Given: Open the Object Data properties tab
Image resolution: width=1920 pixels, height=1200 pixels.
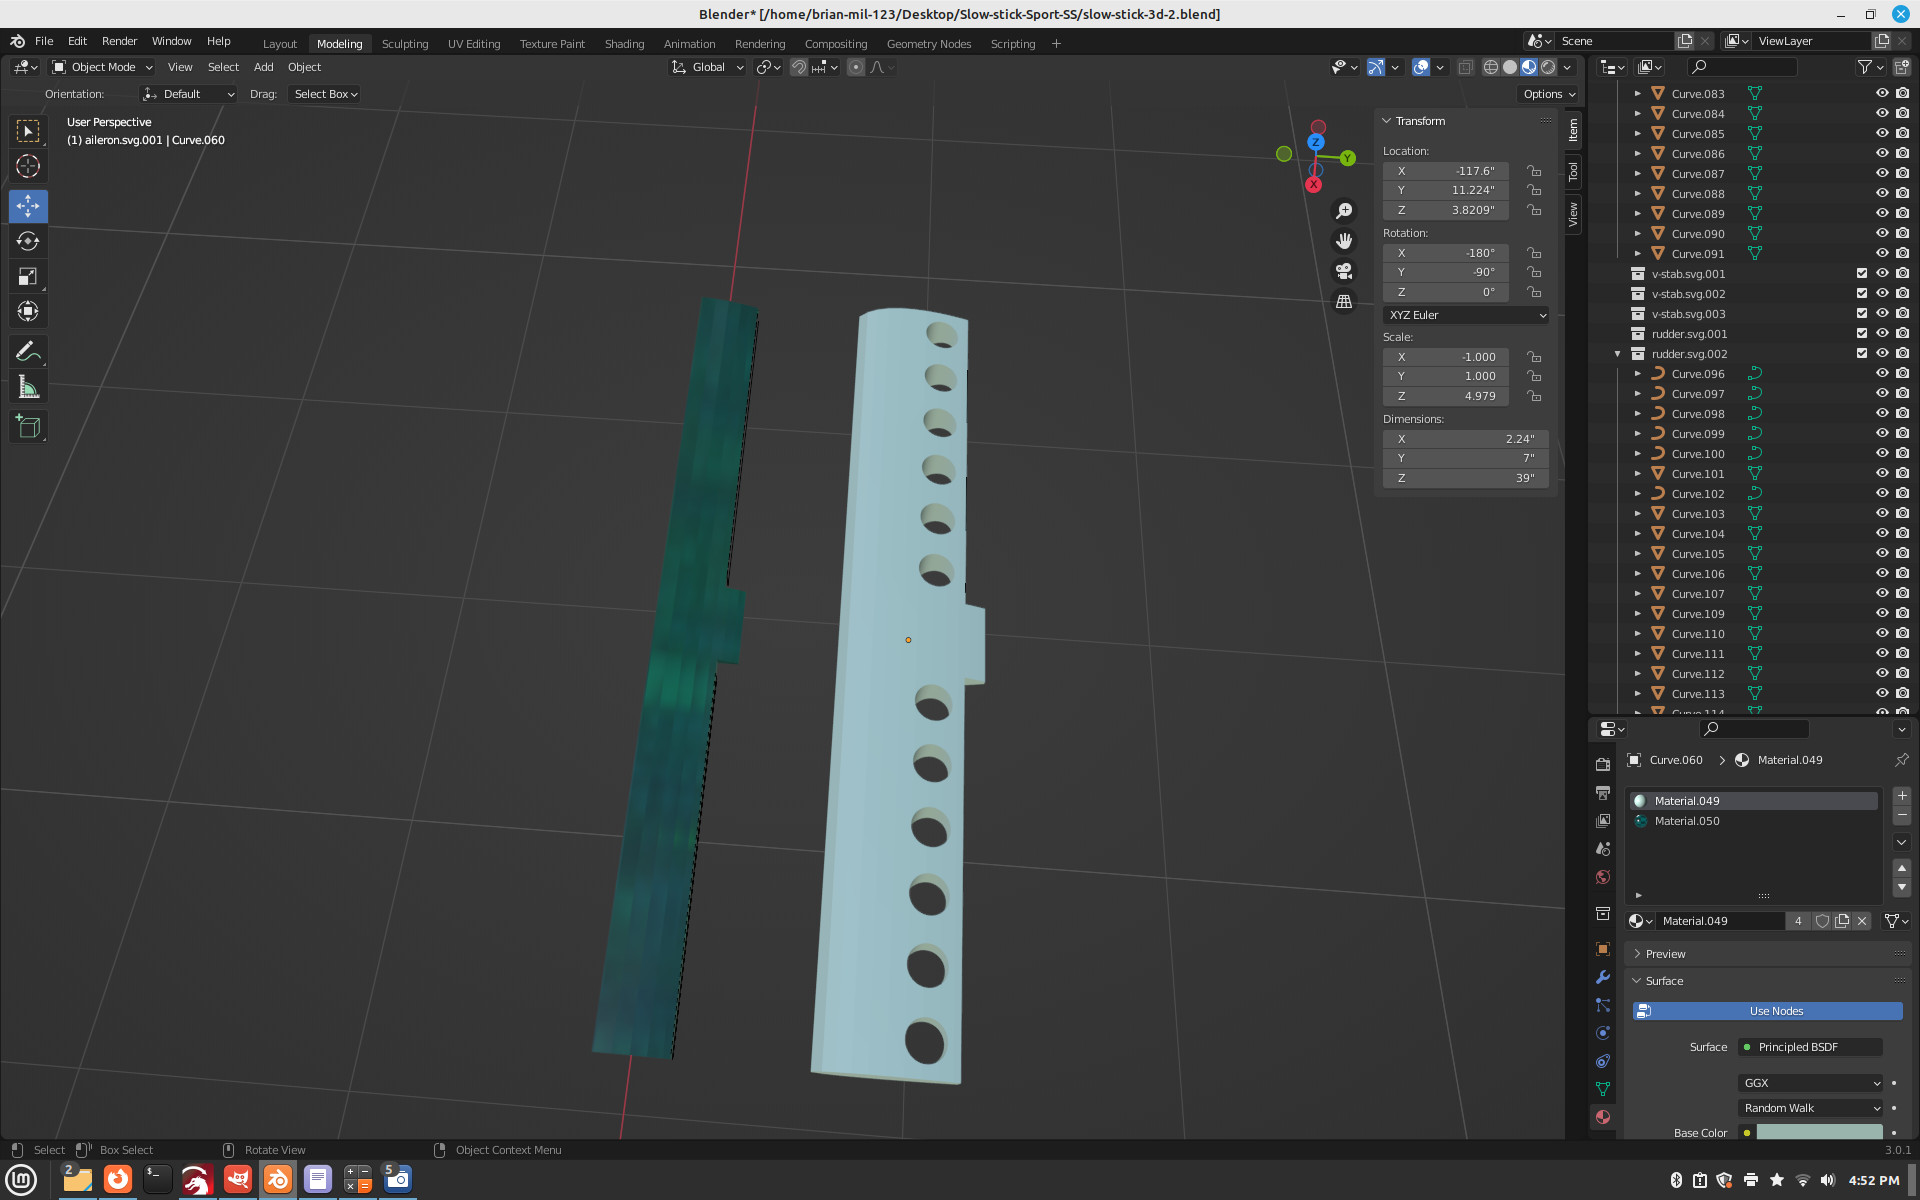Looking at the screenshot, I should 1603,1089.
